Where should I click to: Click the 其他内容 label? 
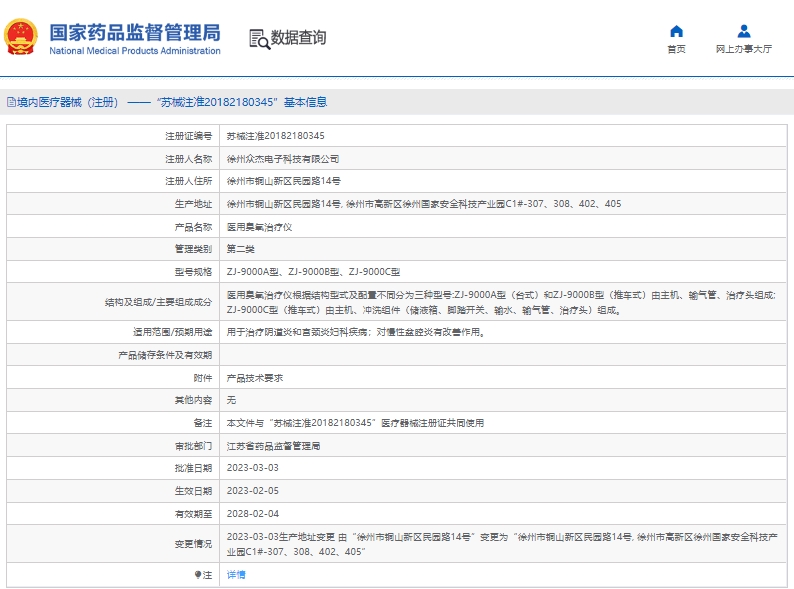pos(193,400)
